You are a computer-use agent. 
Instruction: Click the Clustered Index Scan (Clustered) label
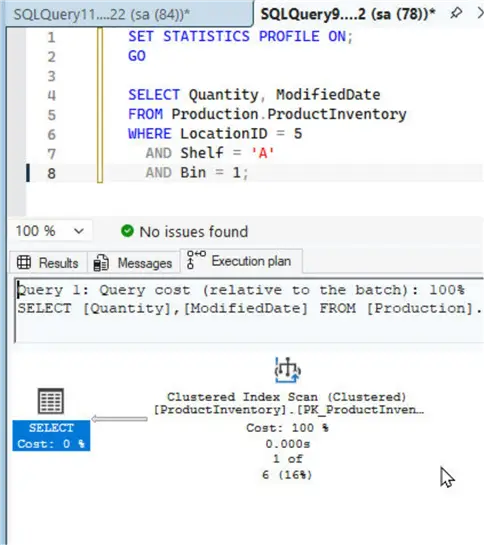pyautogui.click(x=287, y=397)
